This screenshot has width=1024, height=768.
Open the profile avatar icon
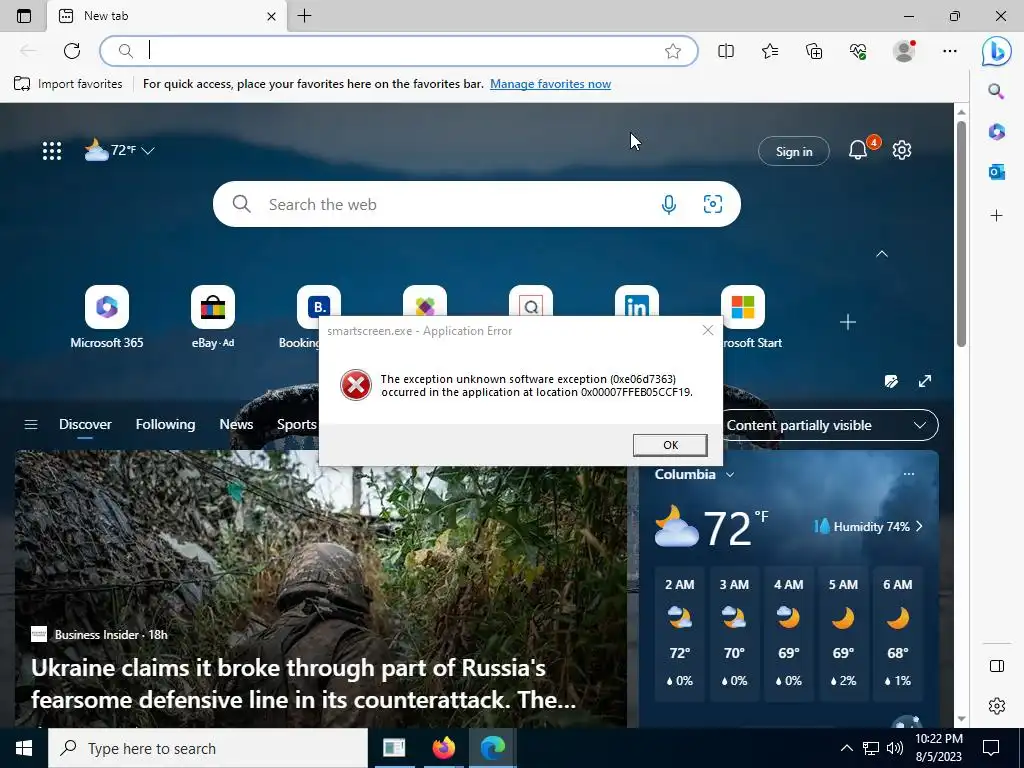904,51
